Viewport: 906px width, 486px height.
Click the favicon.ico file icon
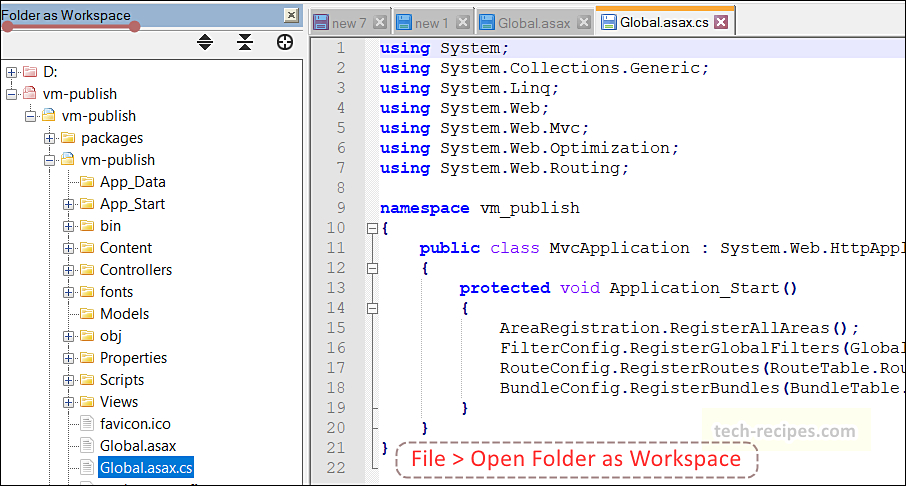(87, 424)
